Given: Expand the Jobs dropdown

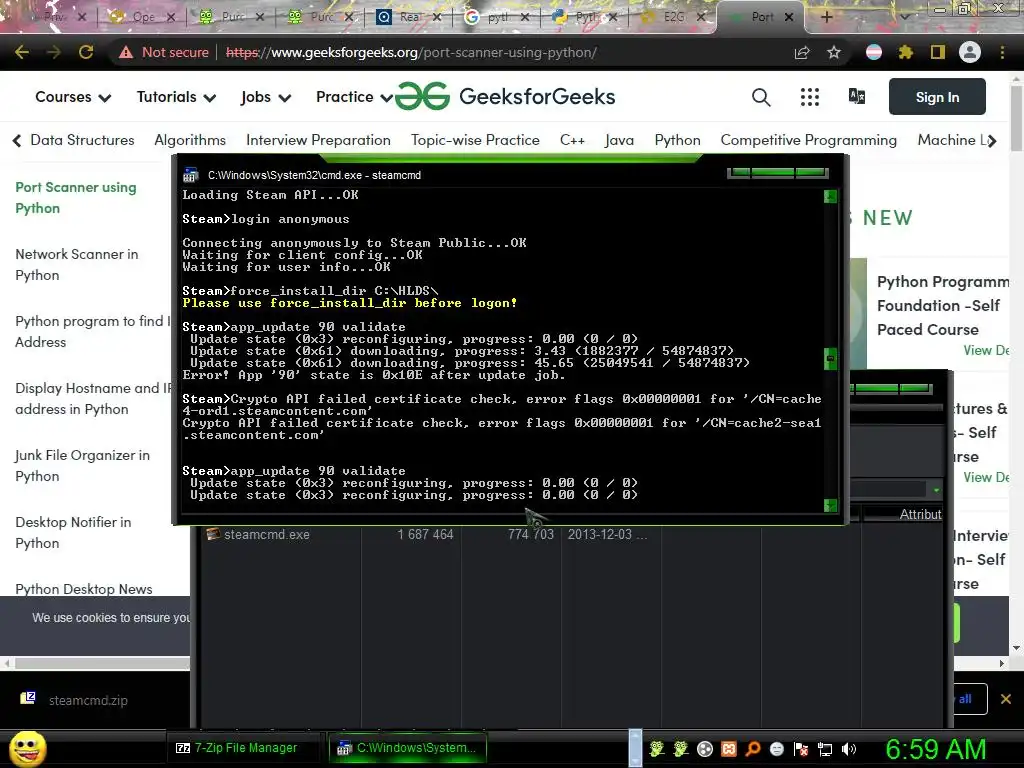Looking at the screenshot, I should [265, 97].
